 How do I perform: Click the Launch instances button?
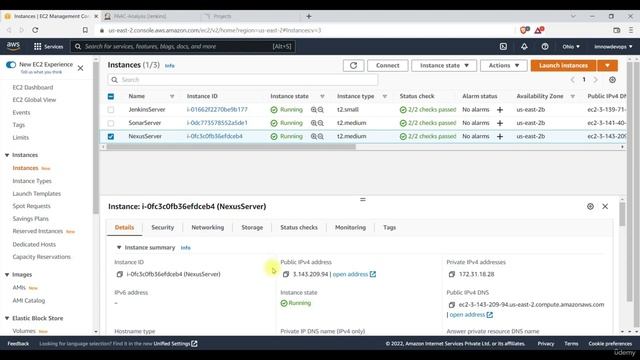pos(564,65)
